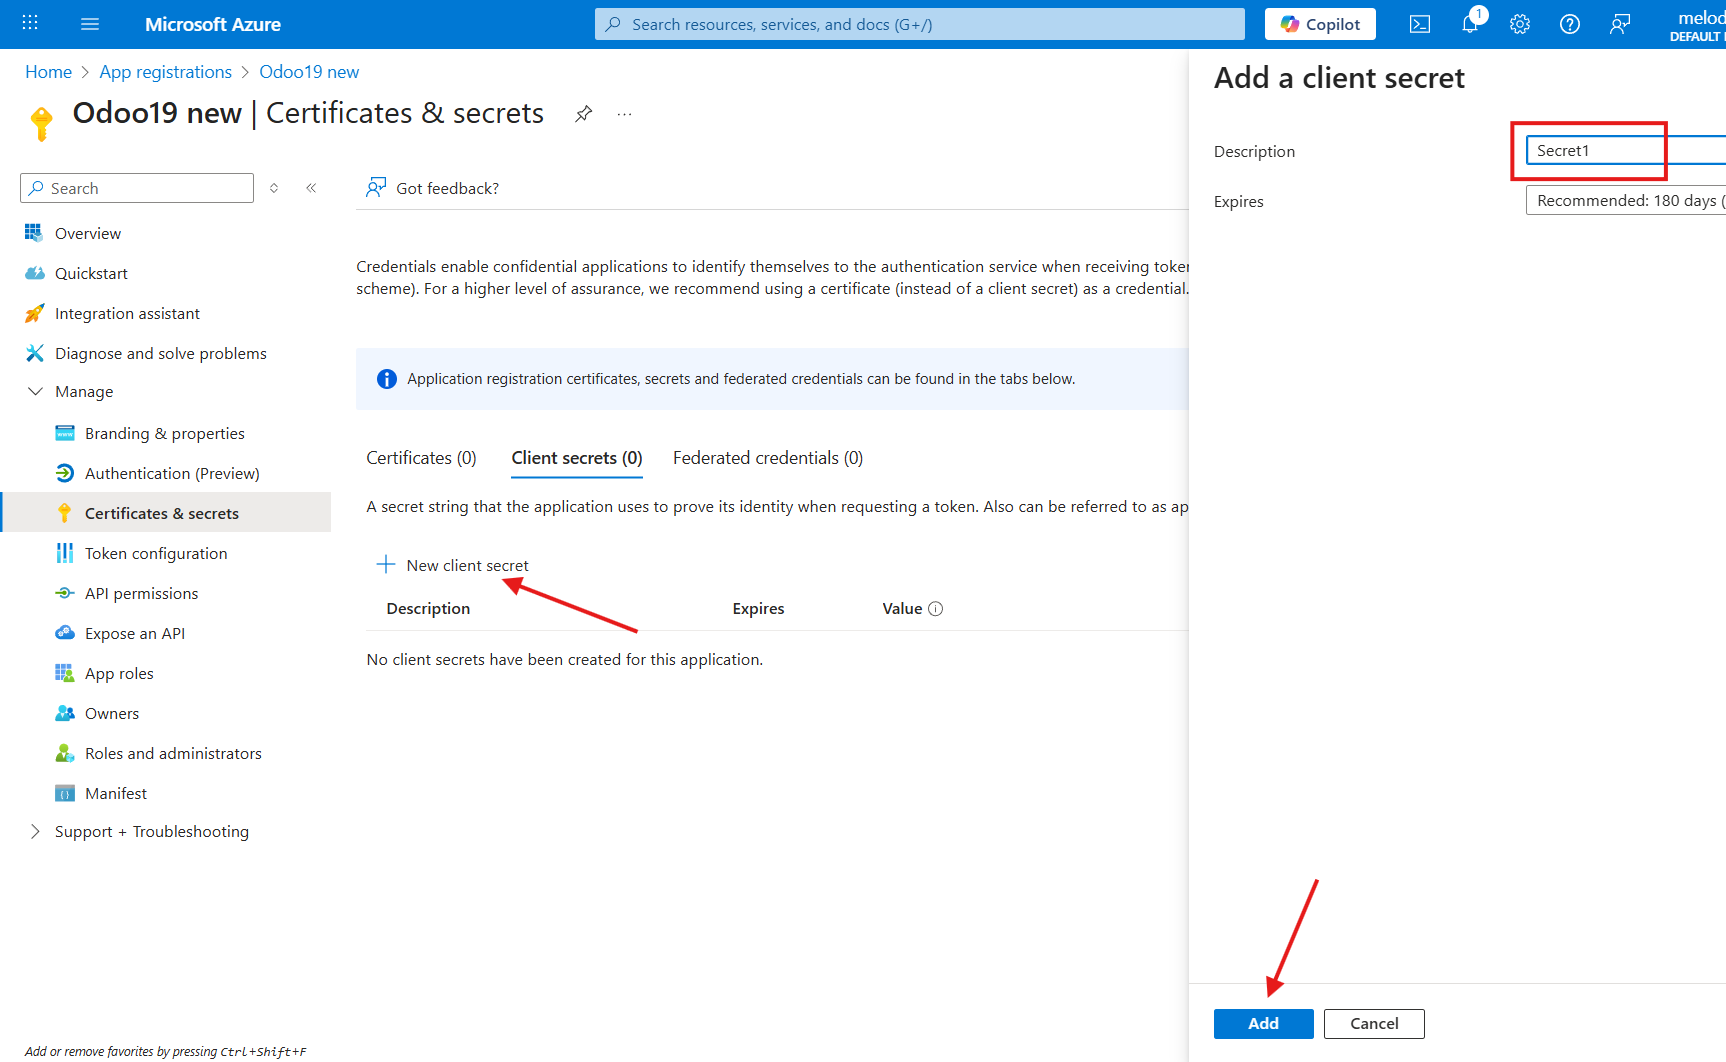Open the portal hamburger menu
The width and height of the screenshot is (1726, 1062).
pyautogui.click(x=90, y=25)
